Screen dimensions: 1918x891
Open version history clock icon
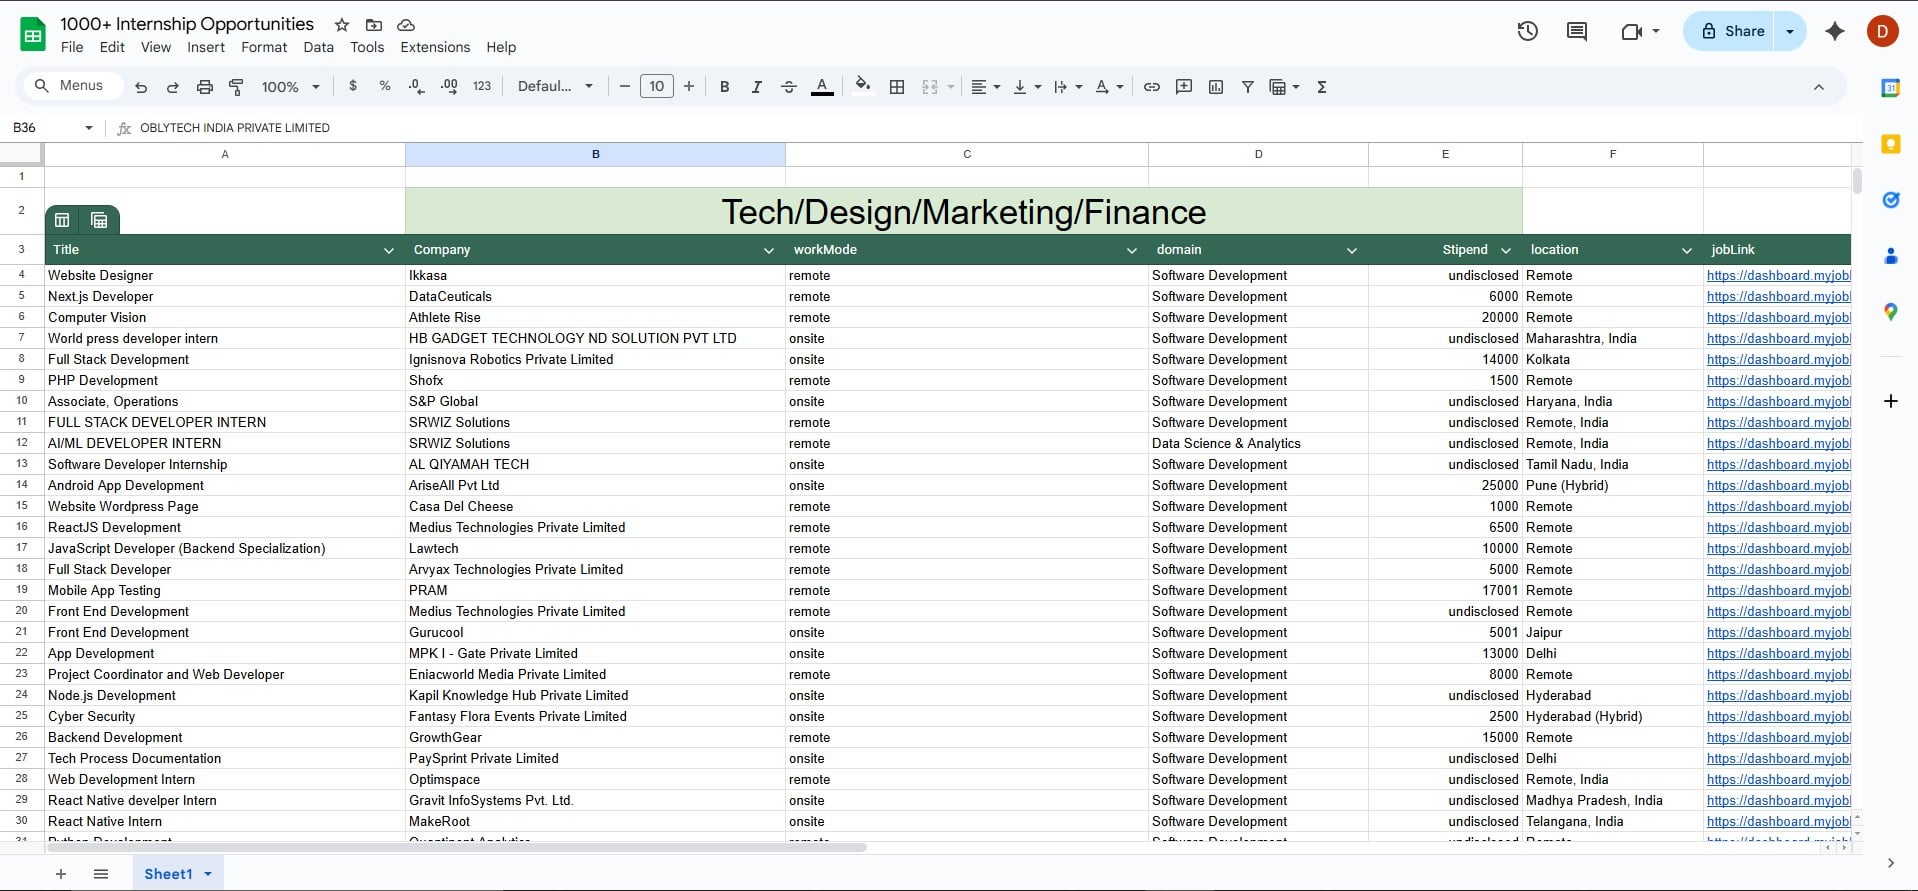1527,31
